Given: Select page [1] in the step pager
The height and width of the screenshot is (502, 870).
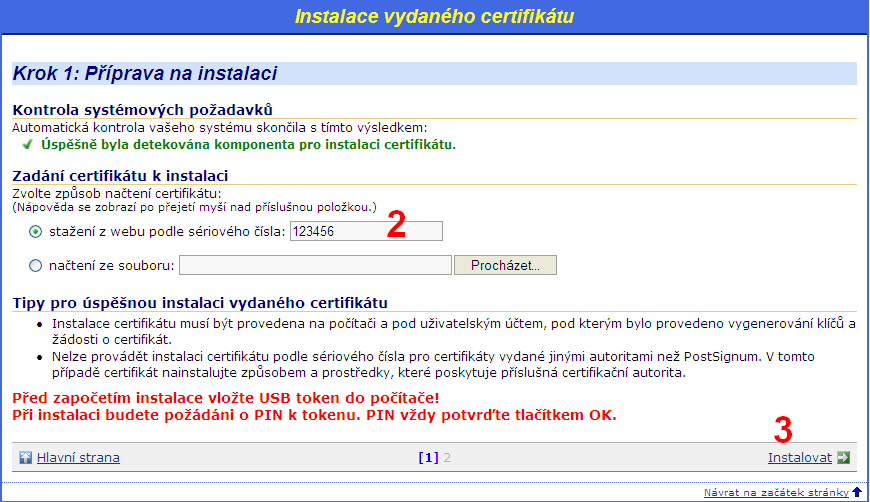Looking at the screenshot, I should point(428,458).
